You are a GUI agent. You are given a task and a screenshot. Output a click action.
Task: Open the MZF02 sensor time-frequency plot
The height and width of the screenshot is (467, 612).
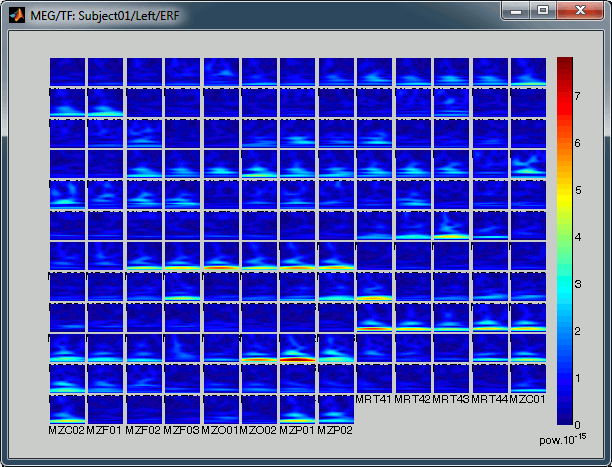click(x=144, y=408)
